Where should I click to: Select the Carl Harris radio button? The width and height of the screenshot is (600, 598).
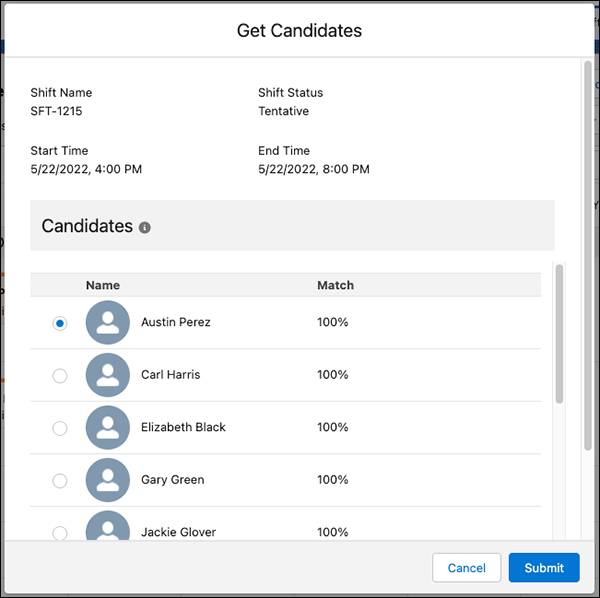click(60, 376)
